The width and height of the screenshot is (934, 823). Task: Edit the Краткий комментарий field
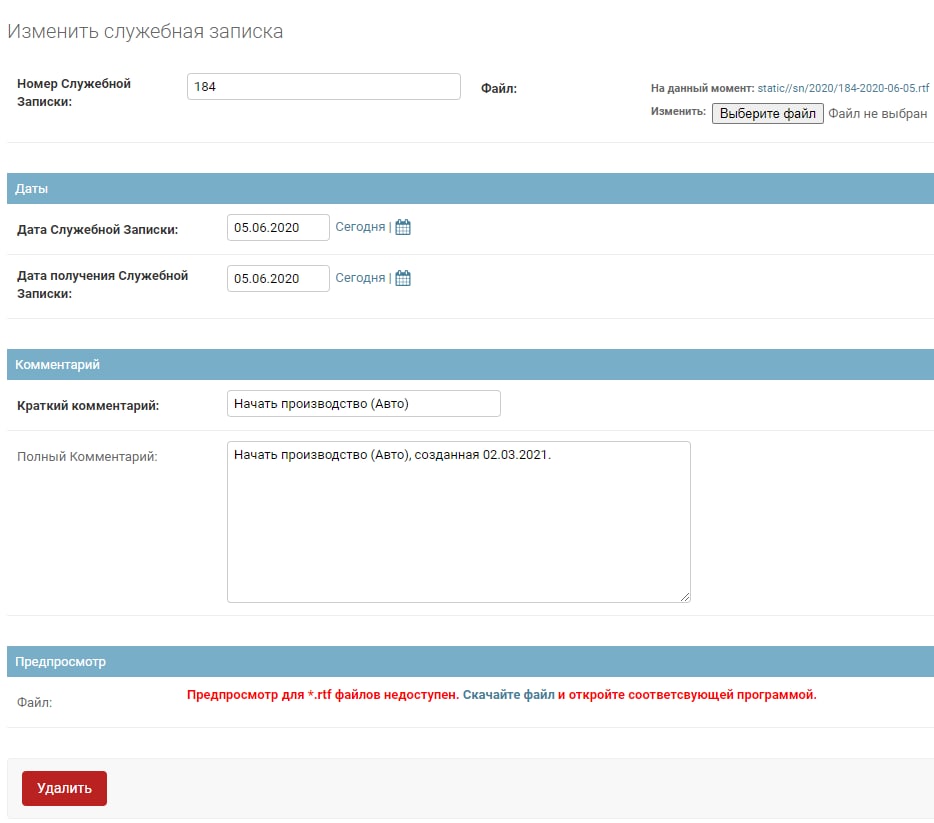click(x=363, y=403)
